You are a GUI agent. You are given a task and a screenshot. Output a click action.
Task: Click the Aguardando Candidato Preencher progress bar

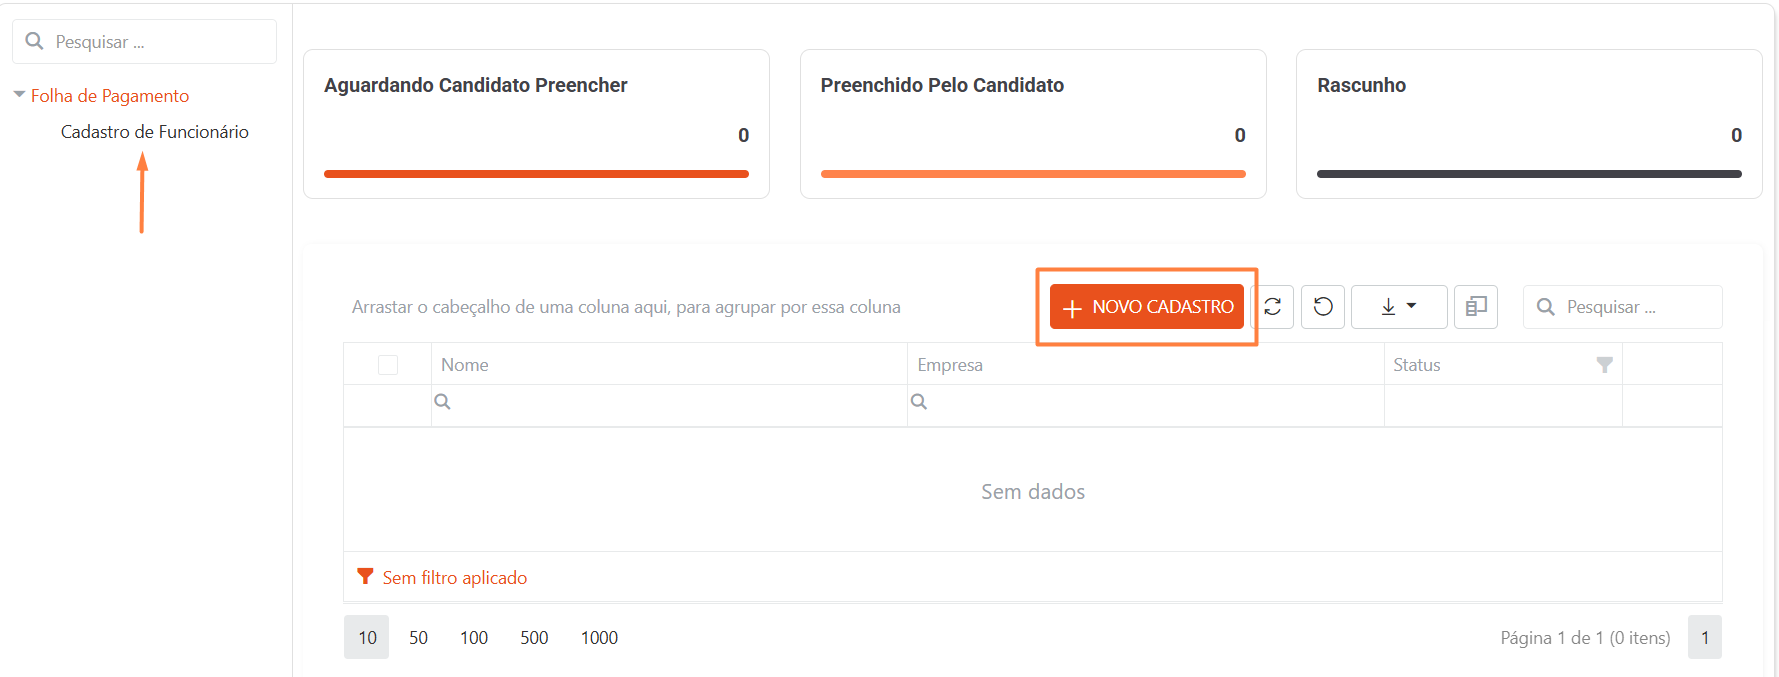[536, 174]
